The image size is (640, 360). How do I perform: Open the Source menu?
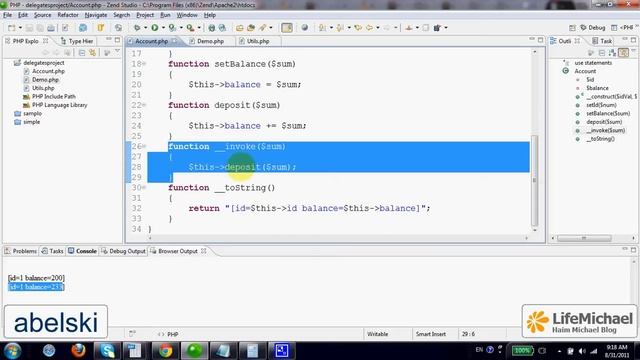42,15
